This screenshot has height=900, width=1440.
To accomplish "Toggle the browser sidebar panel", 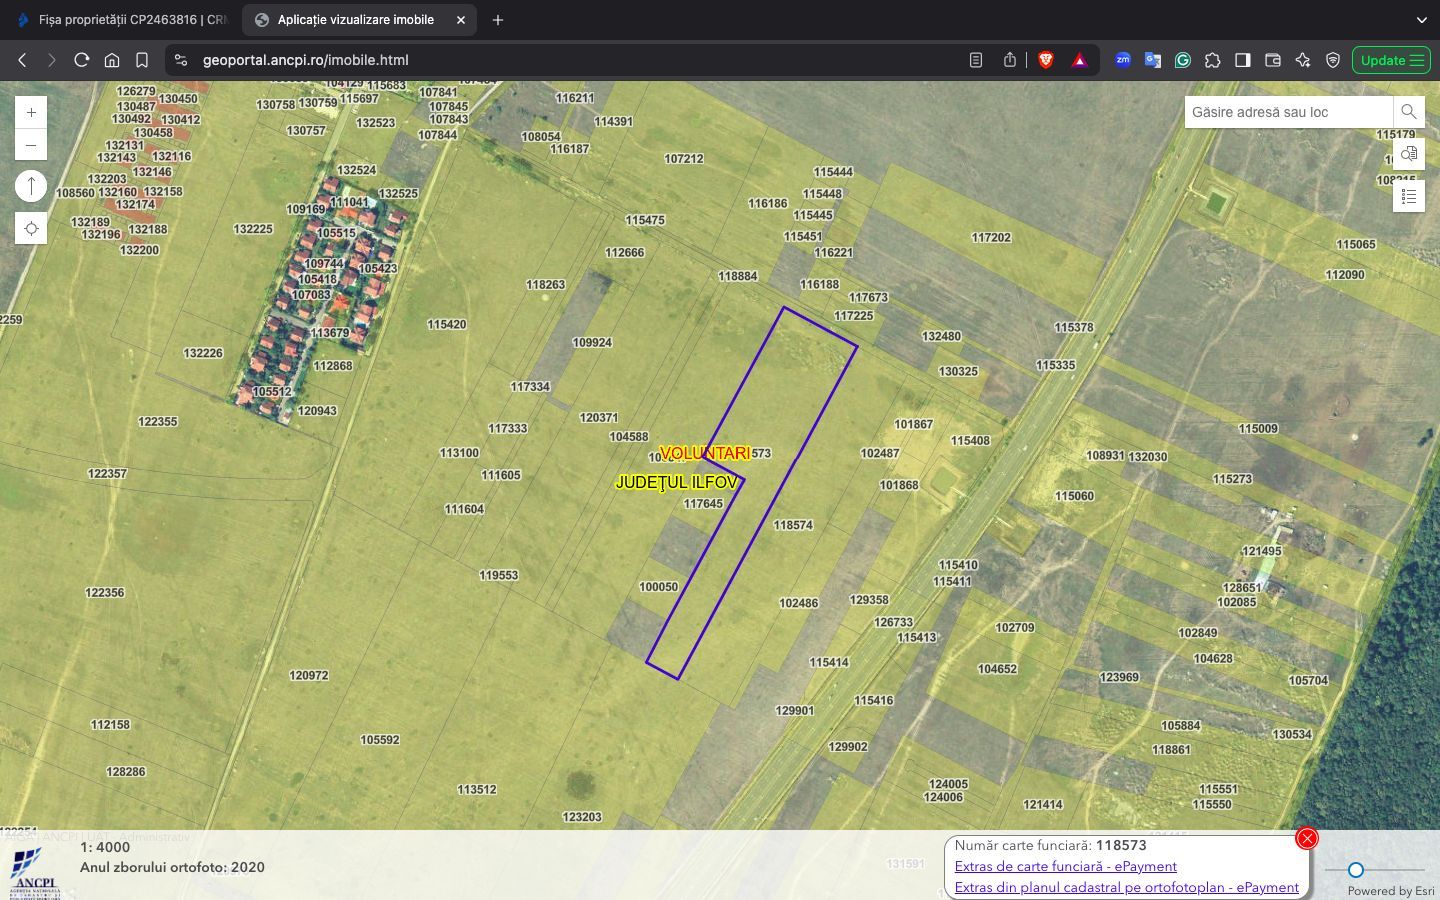I will click(x=1243, y=60).
